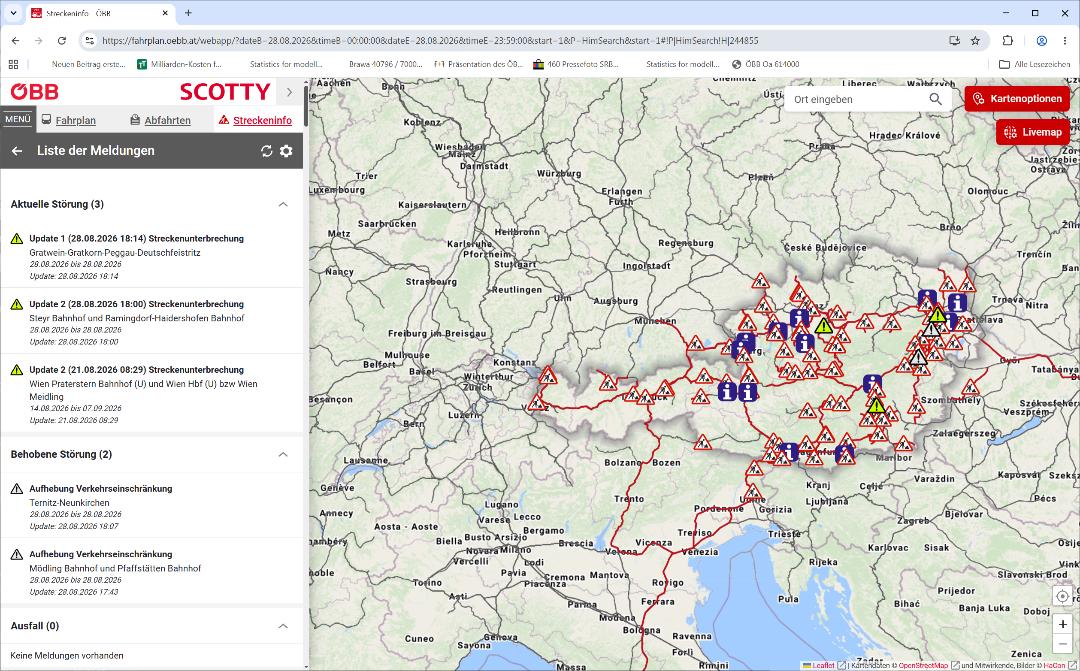Open a new browser tab

tap(188, 12)
